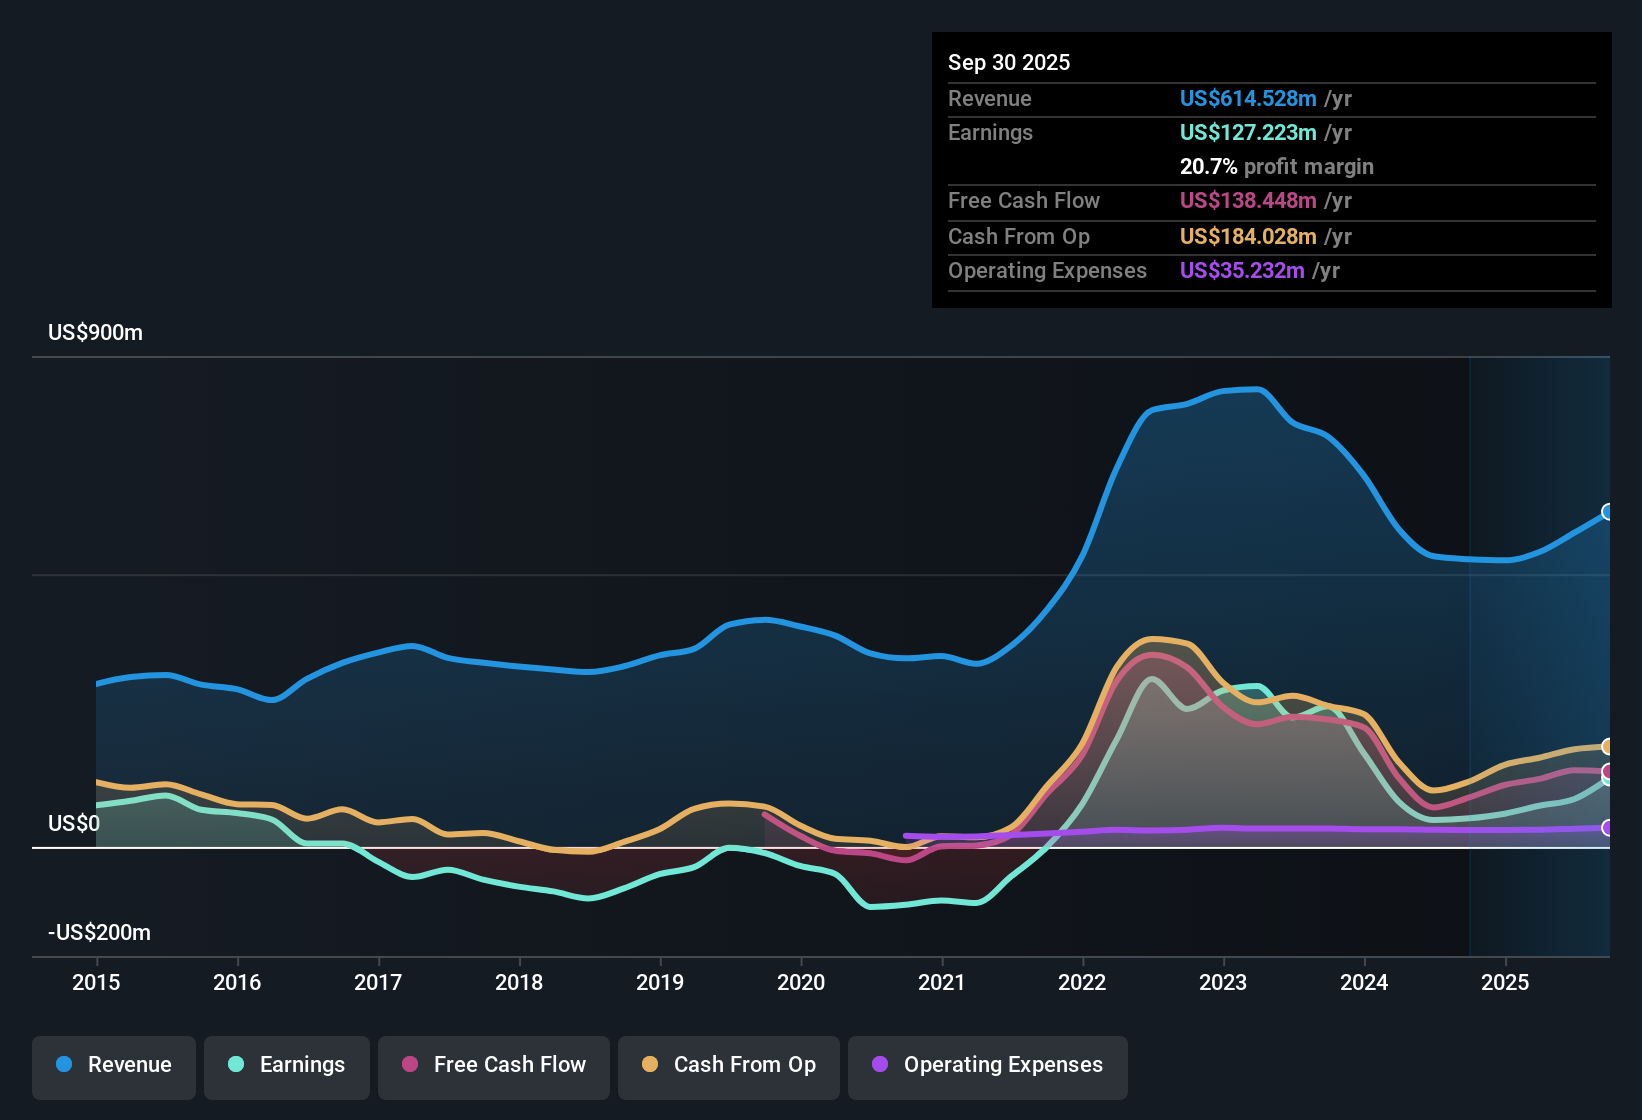This screenshot has width=1642, height=1120.
Task: Click the orange Cash From Op endpoint marker
Action: (1608, 746)
